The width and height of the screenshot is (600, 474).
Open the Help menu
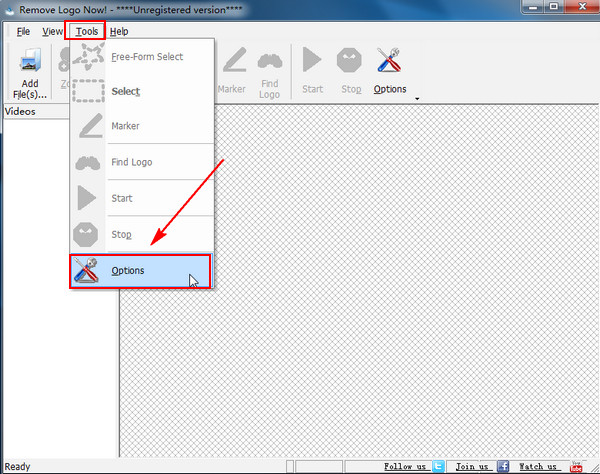click(119, 31)
